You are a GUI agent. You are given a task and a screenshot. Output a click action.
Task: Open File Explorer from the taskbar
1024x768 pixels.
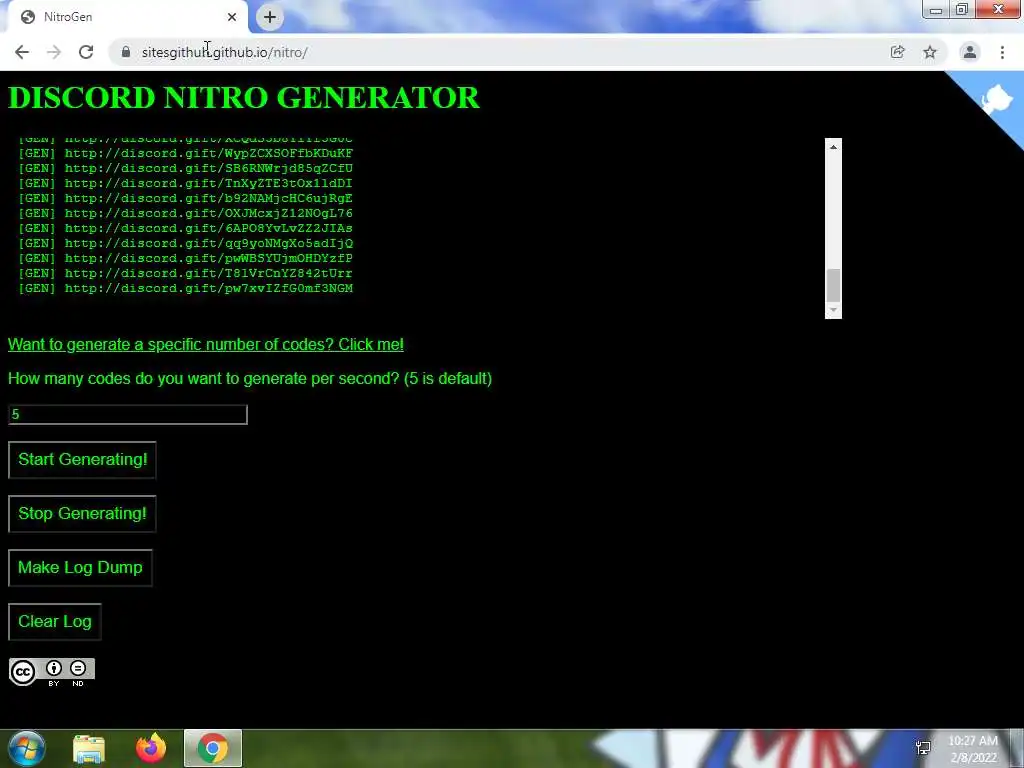click(x=89, y=748)
